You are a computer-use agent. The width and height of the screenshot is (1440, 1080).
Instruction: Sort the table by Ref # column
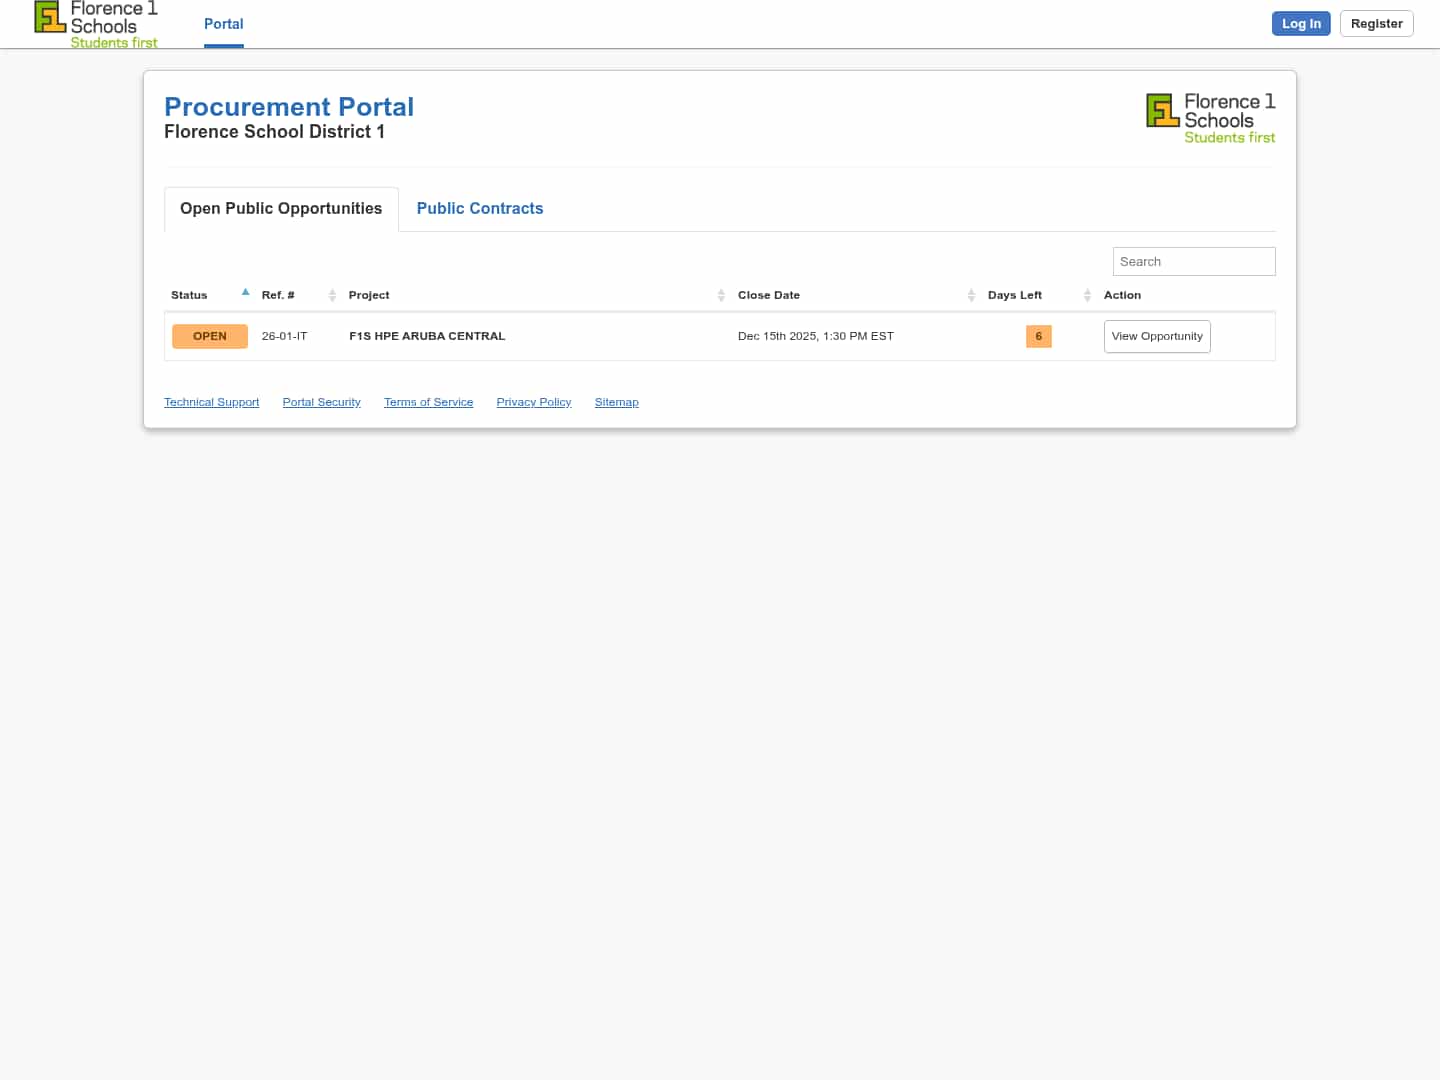click(x=331, y=295)
